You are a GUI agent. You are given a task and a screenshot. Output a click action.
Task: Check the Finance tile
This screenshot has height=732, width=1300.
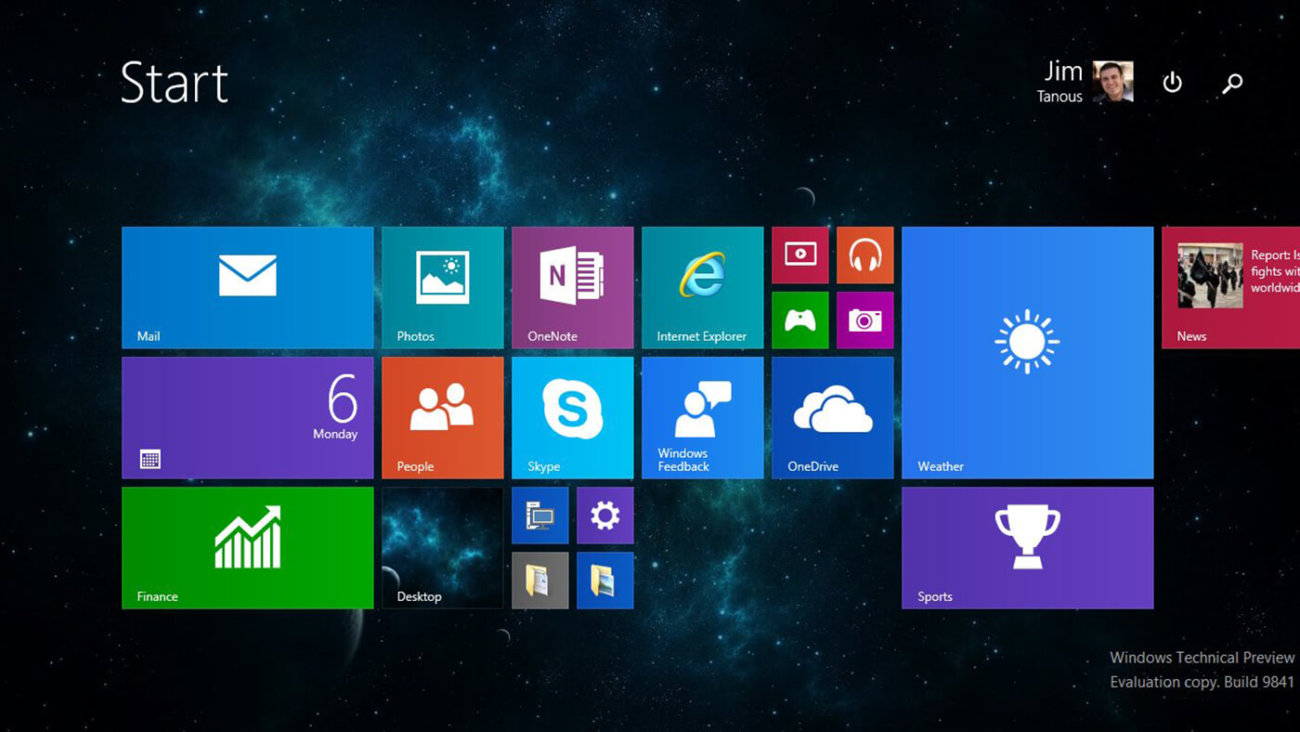pyautogui.click(x=246, y=547)
